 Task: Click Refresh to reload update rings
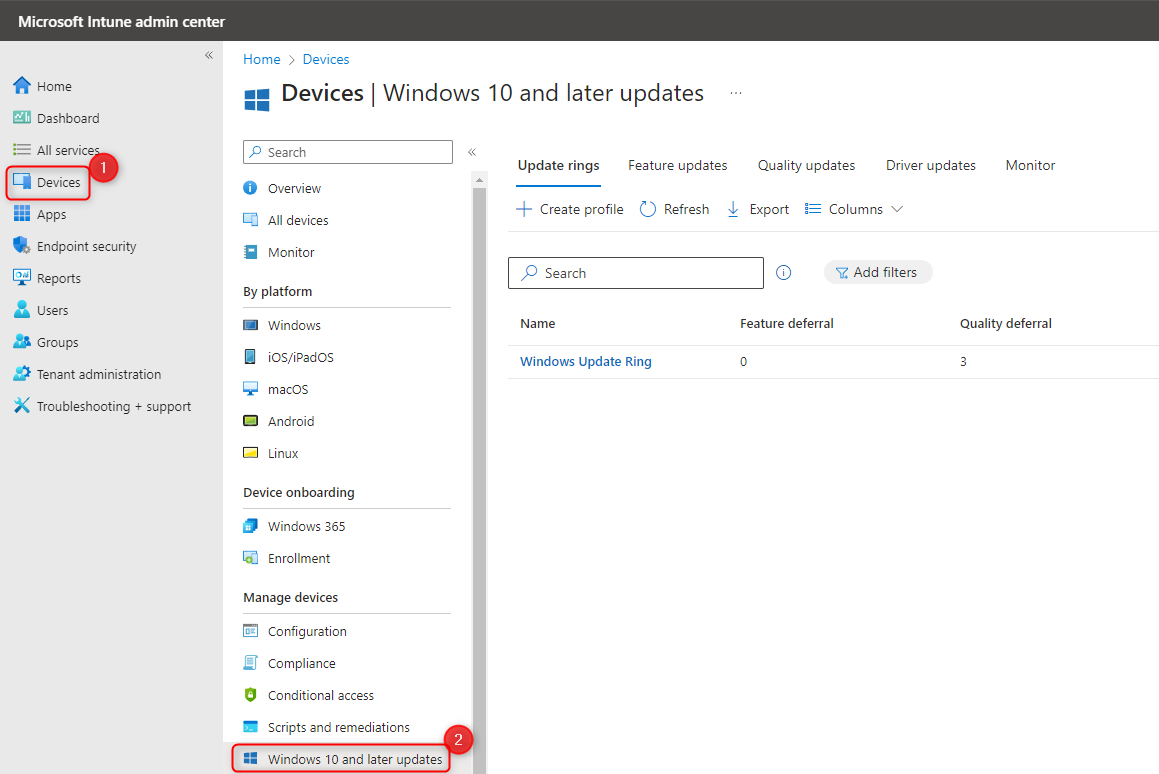click(674, 209)
